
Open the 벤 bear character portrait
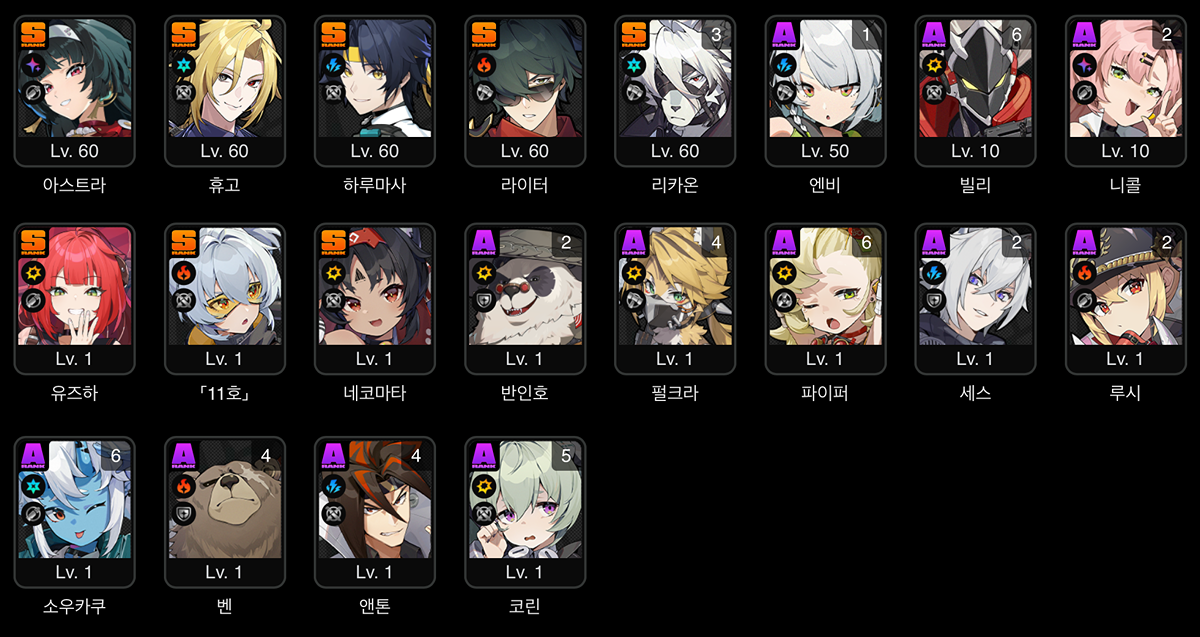click(x=225, y=512)
